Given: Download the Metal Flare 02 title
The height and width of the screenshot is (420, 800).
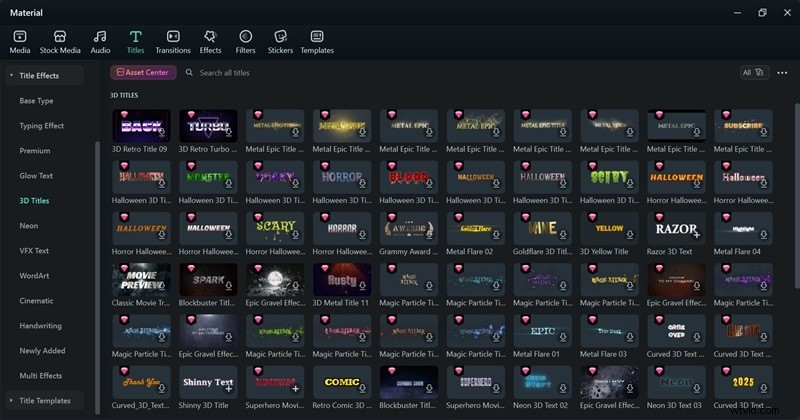Looking at the screenshot, I should tap(496, 235).
